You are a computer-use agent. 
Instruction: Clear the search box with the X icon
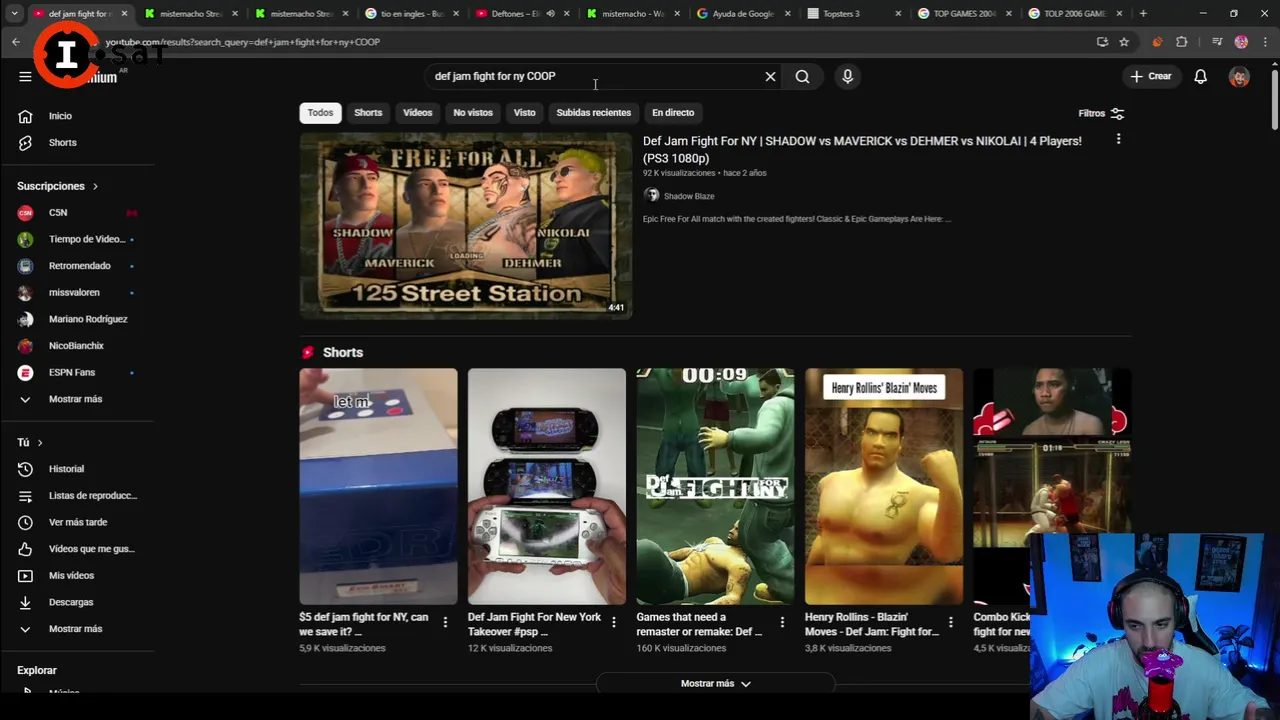[x=770, y=76]
